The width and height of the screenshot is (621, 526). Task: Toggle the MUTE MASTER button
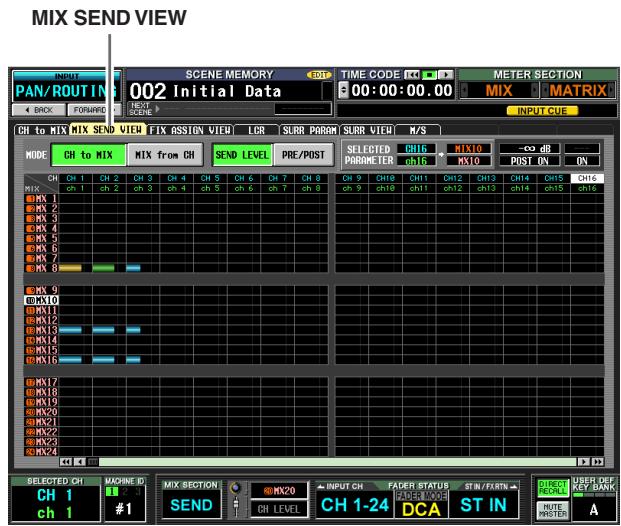pyautogui.click(x=553, y=510)
